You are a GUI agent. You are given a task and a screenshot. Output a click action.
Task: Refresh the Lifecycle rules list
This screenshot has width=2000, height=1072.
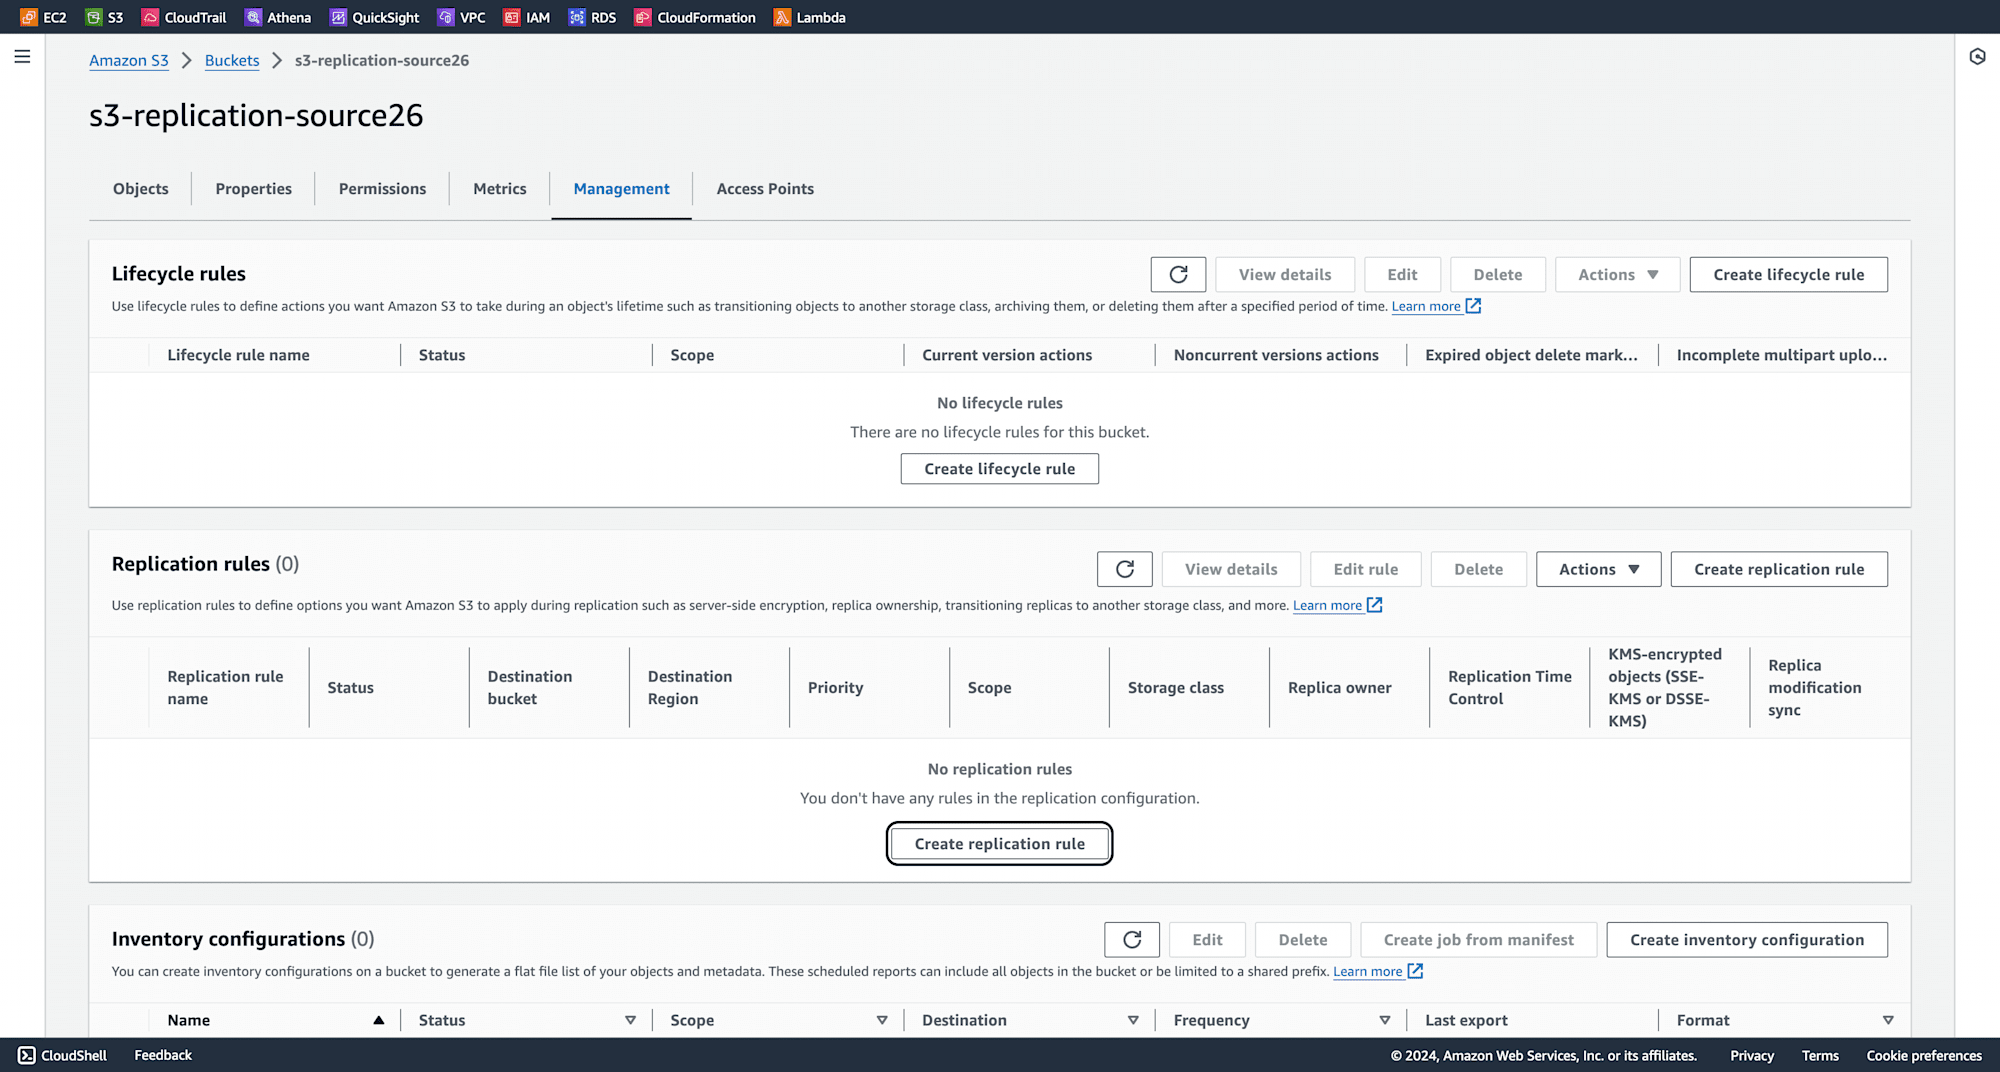1178,274
